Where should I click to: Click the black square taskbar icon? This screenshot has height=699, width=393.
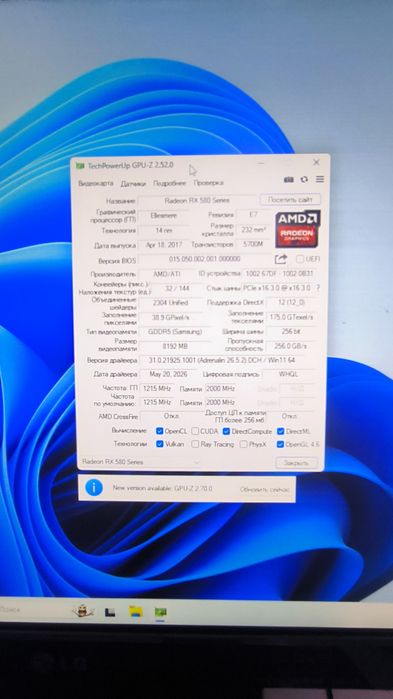tap(110, 612)
